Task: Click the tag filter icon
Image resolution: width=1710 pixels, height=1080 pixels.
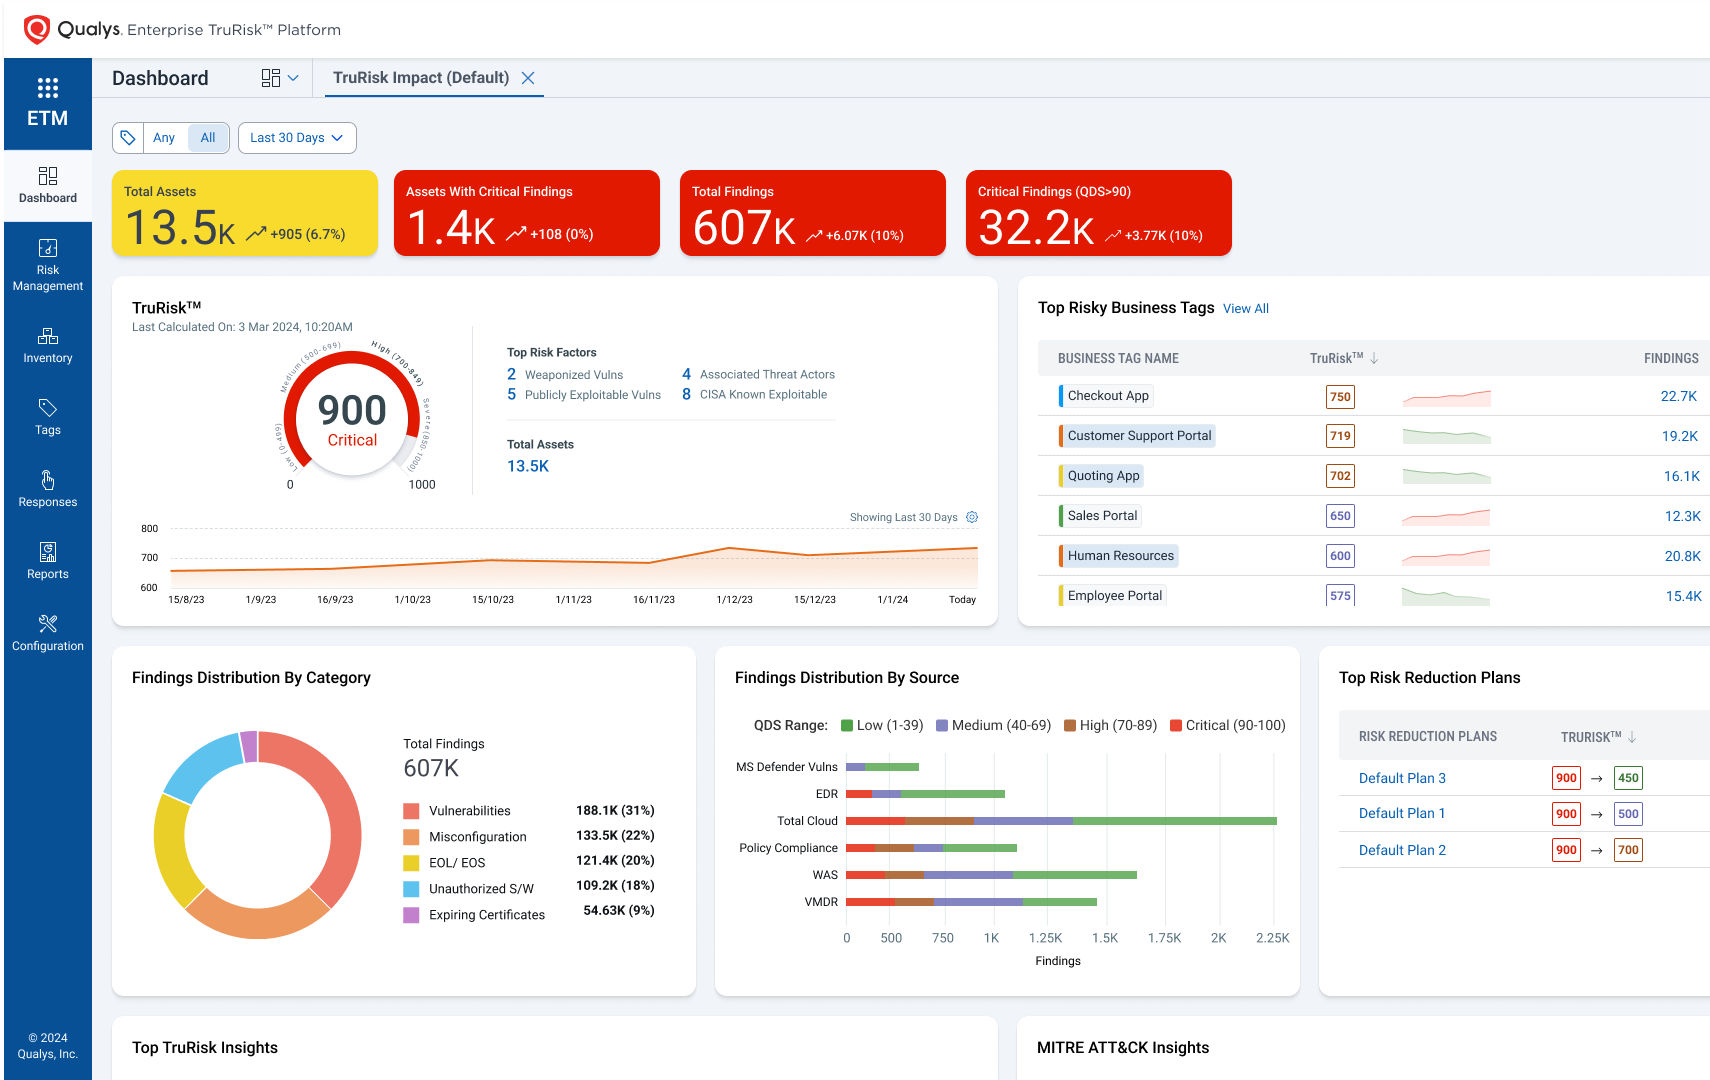Action: 128,138
